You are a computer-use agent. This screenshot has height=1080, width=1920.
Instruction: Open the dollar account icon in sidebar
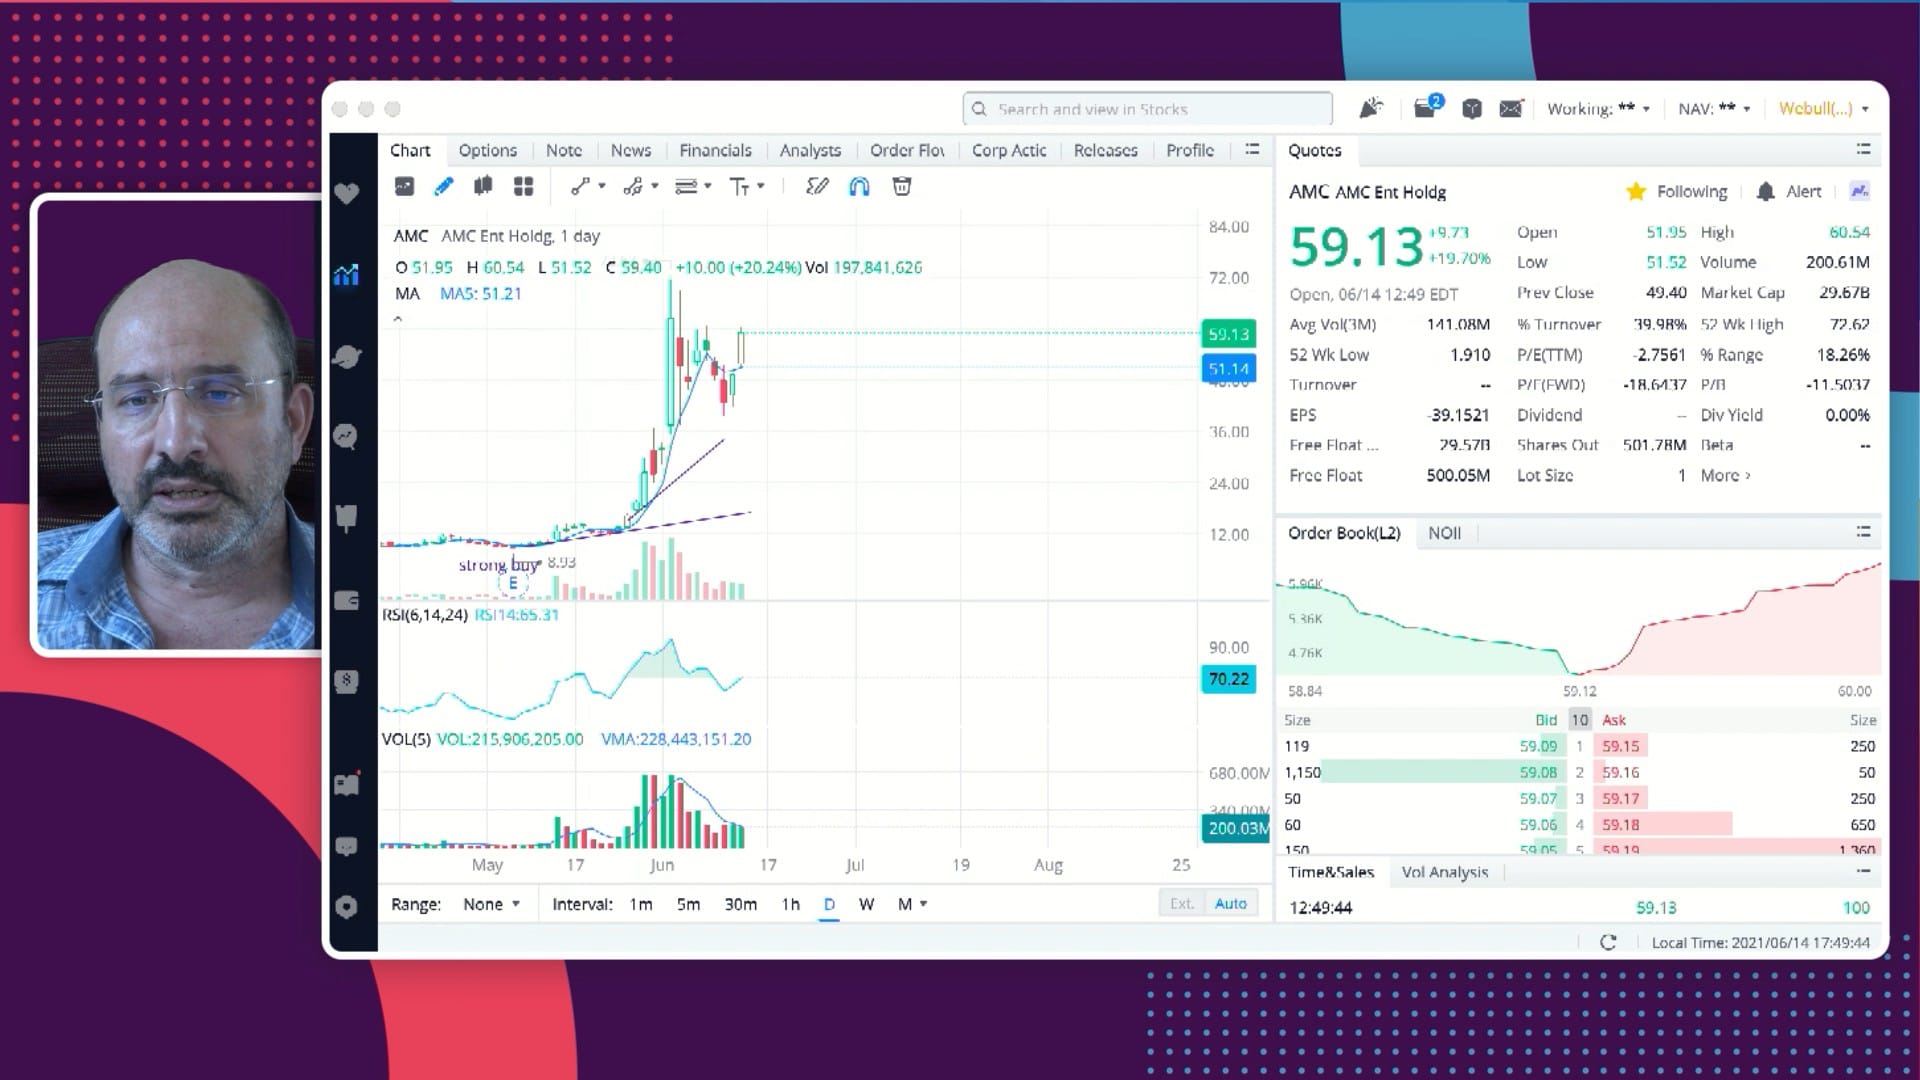[x=346, y=682]
